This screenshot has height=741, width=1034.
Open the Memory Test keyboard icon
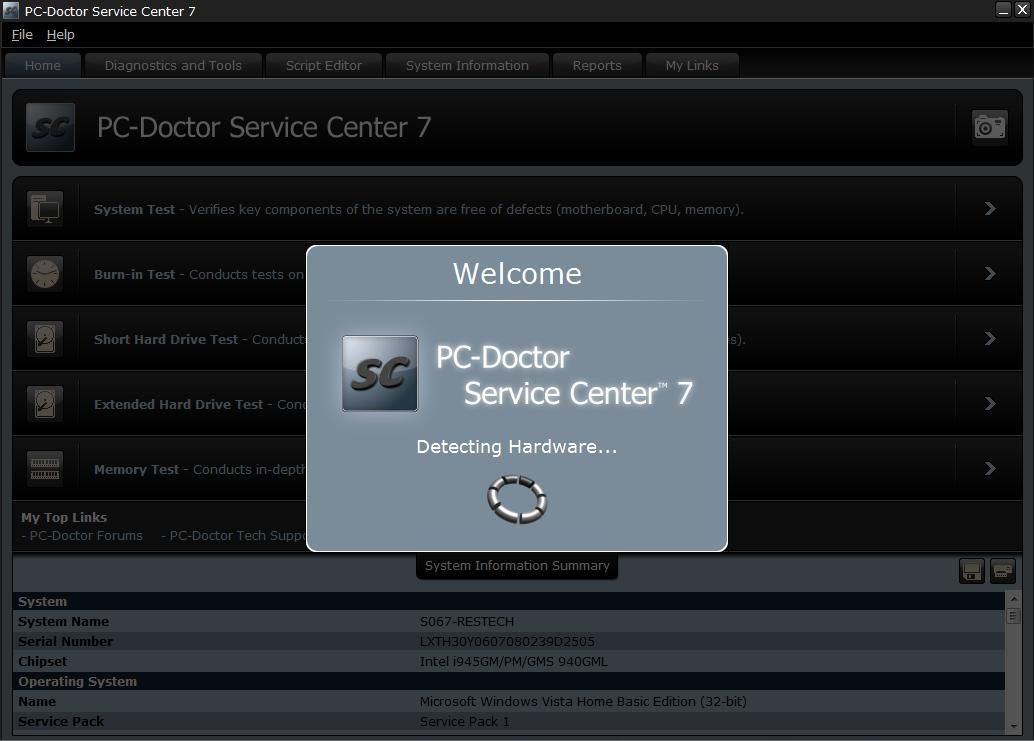45,468
